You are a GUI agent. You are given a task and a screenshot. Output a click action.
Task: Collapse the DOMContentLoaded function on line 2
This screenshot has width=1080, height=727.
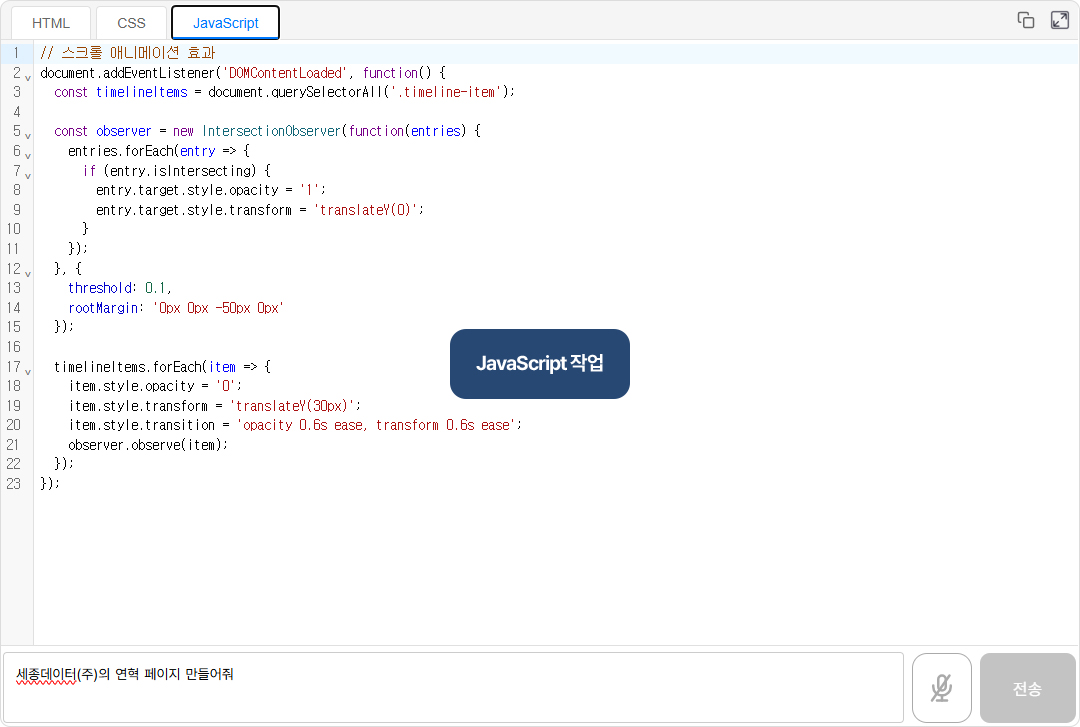click(x=28, y=76)
